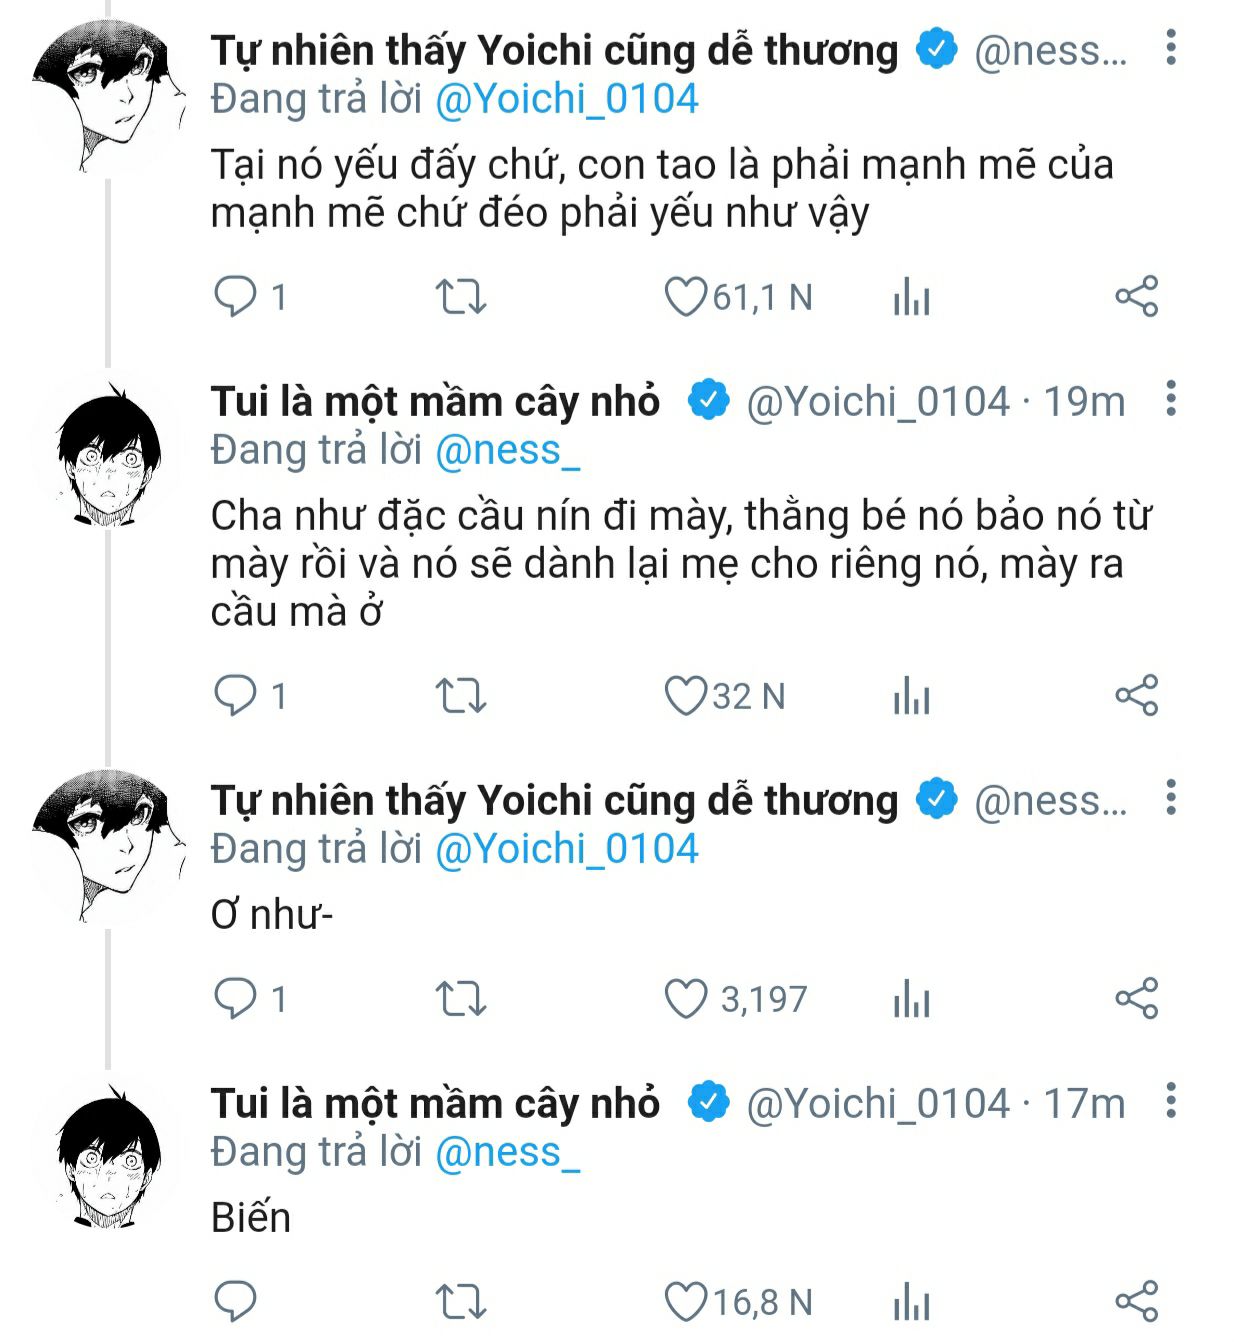
Task: Open @Yoichi_0104 mention in first tweet
Action: click(x=566, y=99)
